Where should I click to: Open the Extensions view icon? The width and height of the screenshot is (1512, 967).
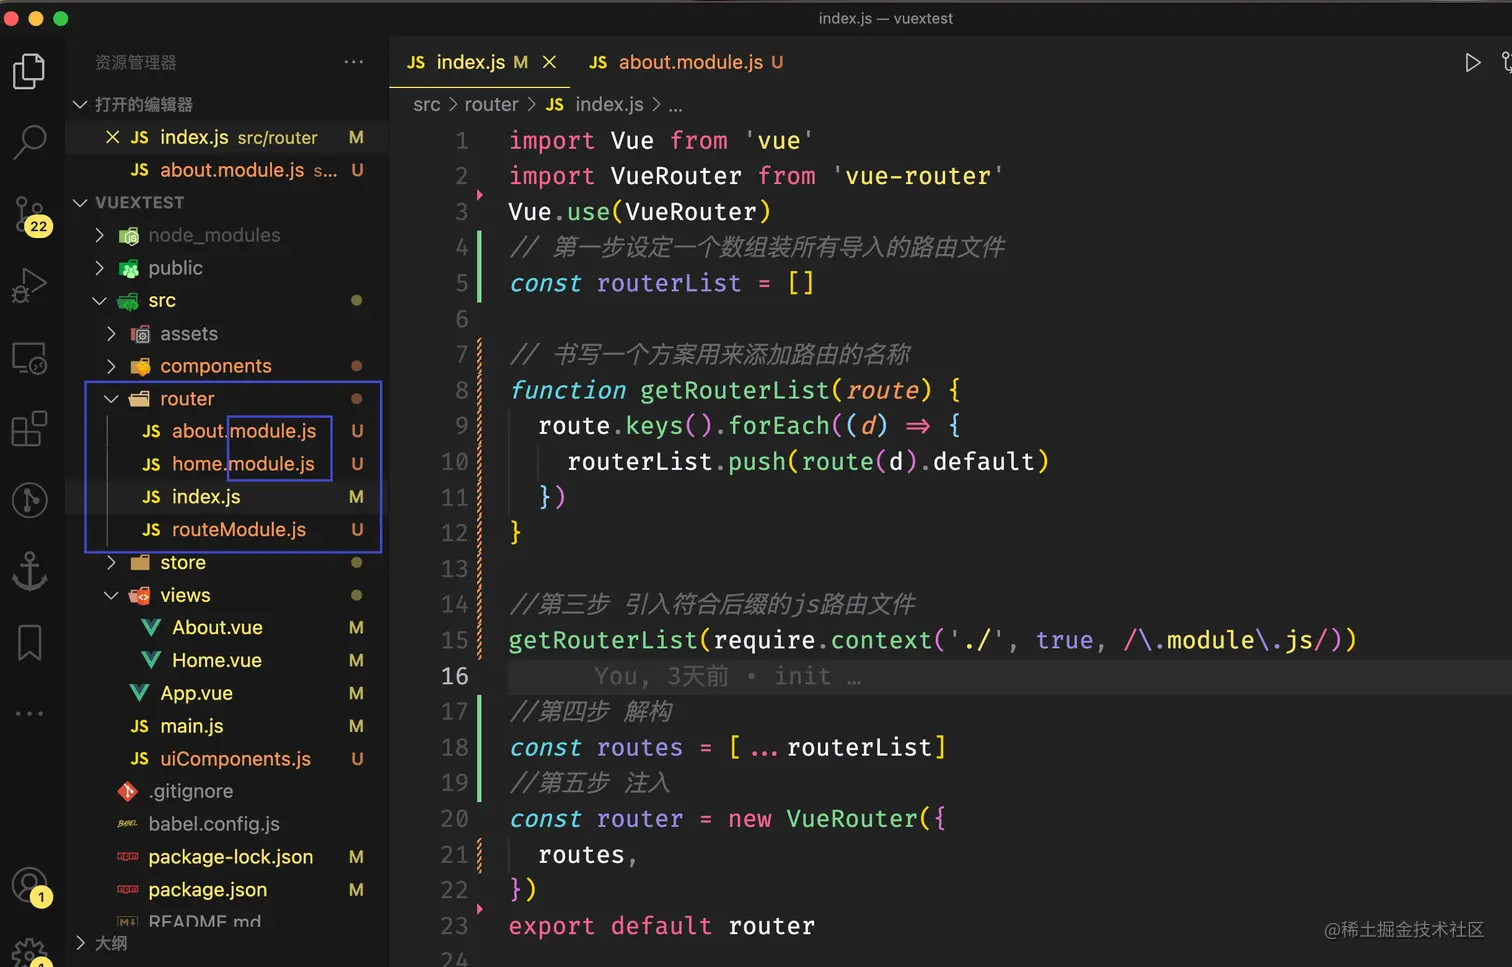coord(29,429)
